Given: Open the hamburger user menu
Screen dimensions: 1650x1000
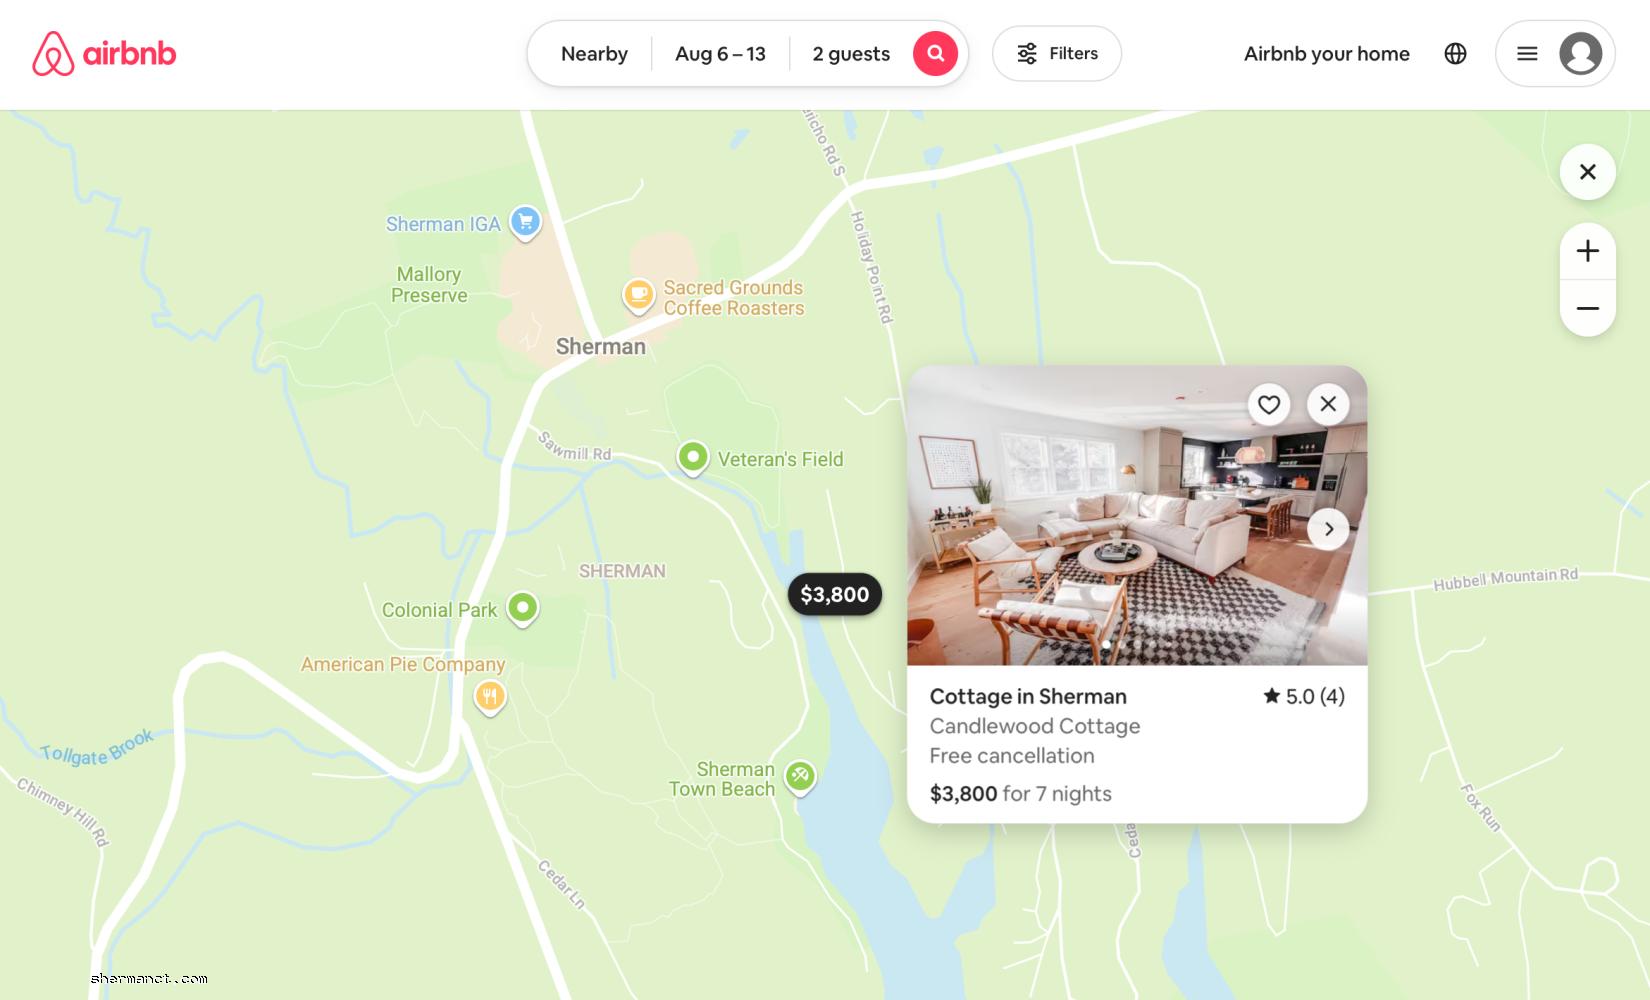Looking at the screenshot, I should coord(1527,54).
